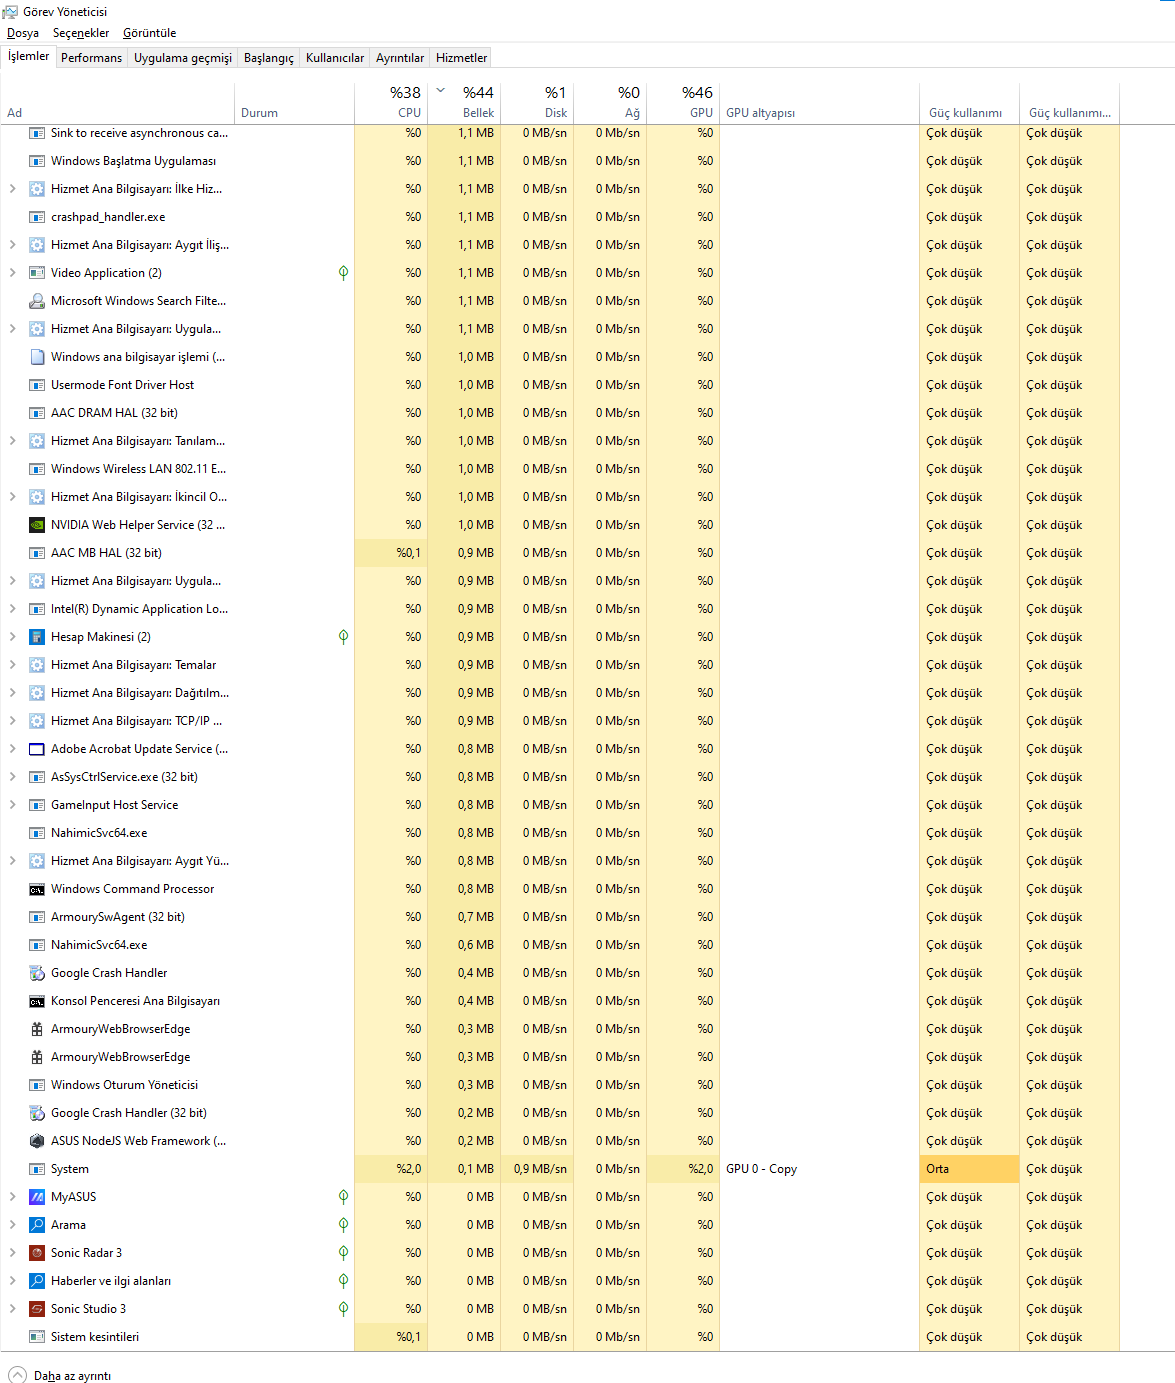1175x1383 pixels.
Task: Click the Hesap Makinesi calculator icon
Action: coord(37,637)
